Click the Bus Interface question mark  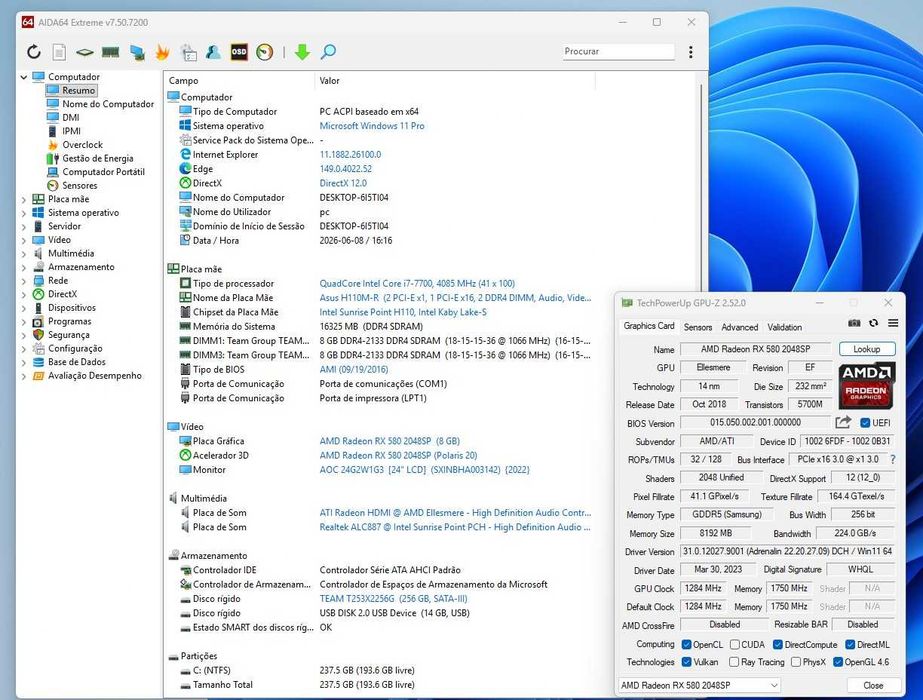893,459
